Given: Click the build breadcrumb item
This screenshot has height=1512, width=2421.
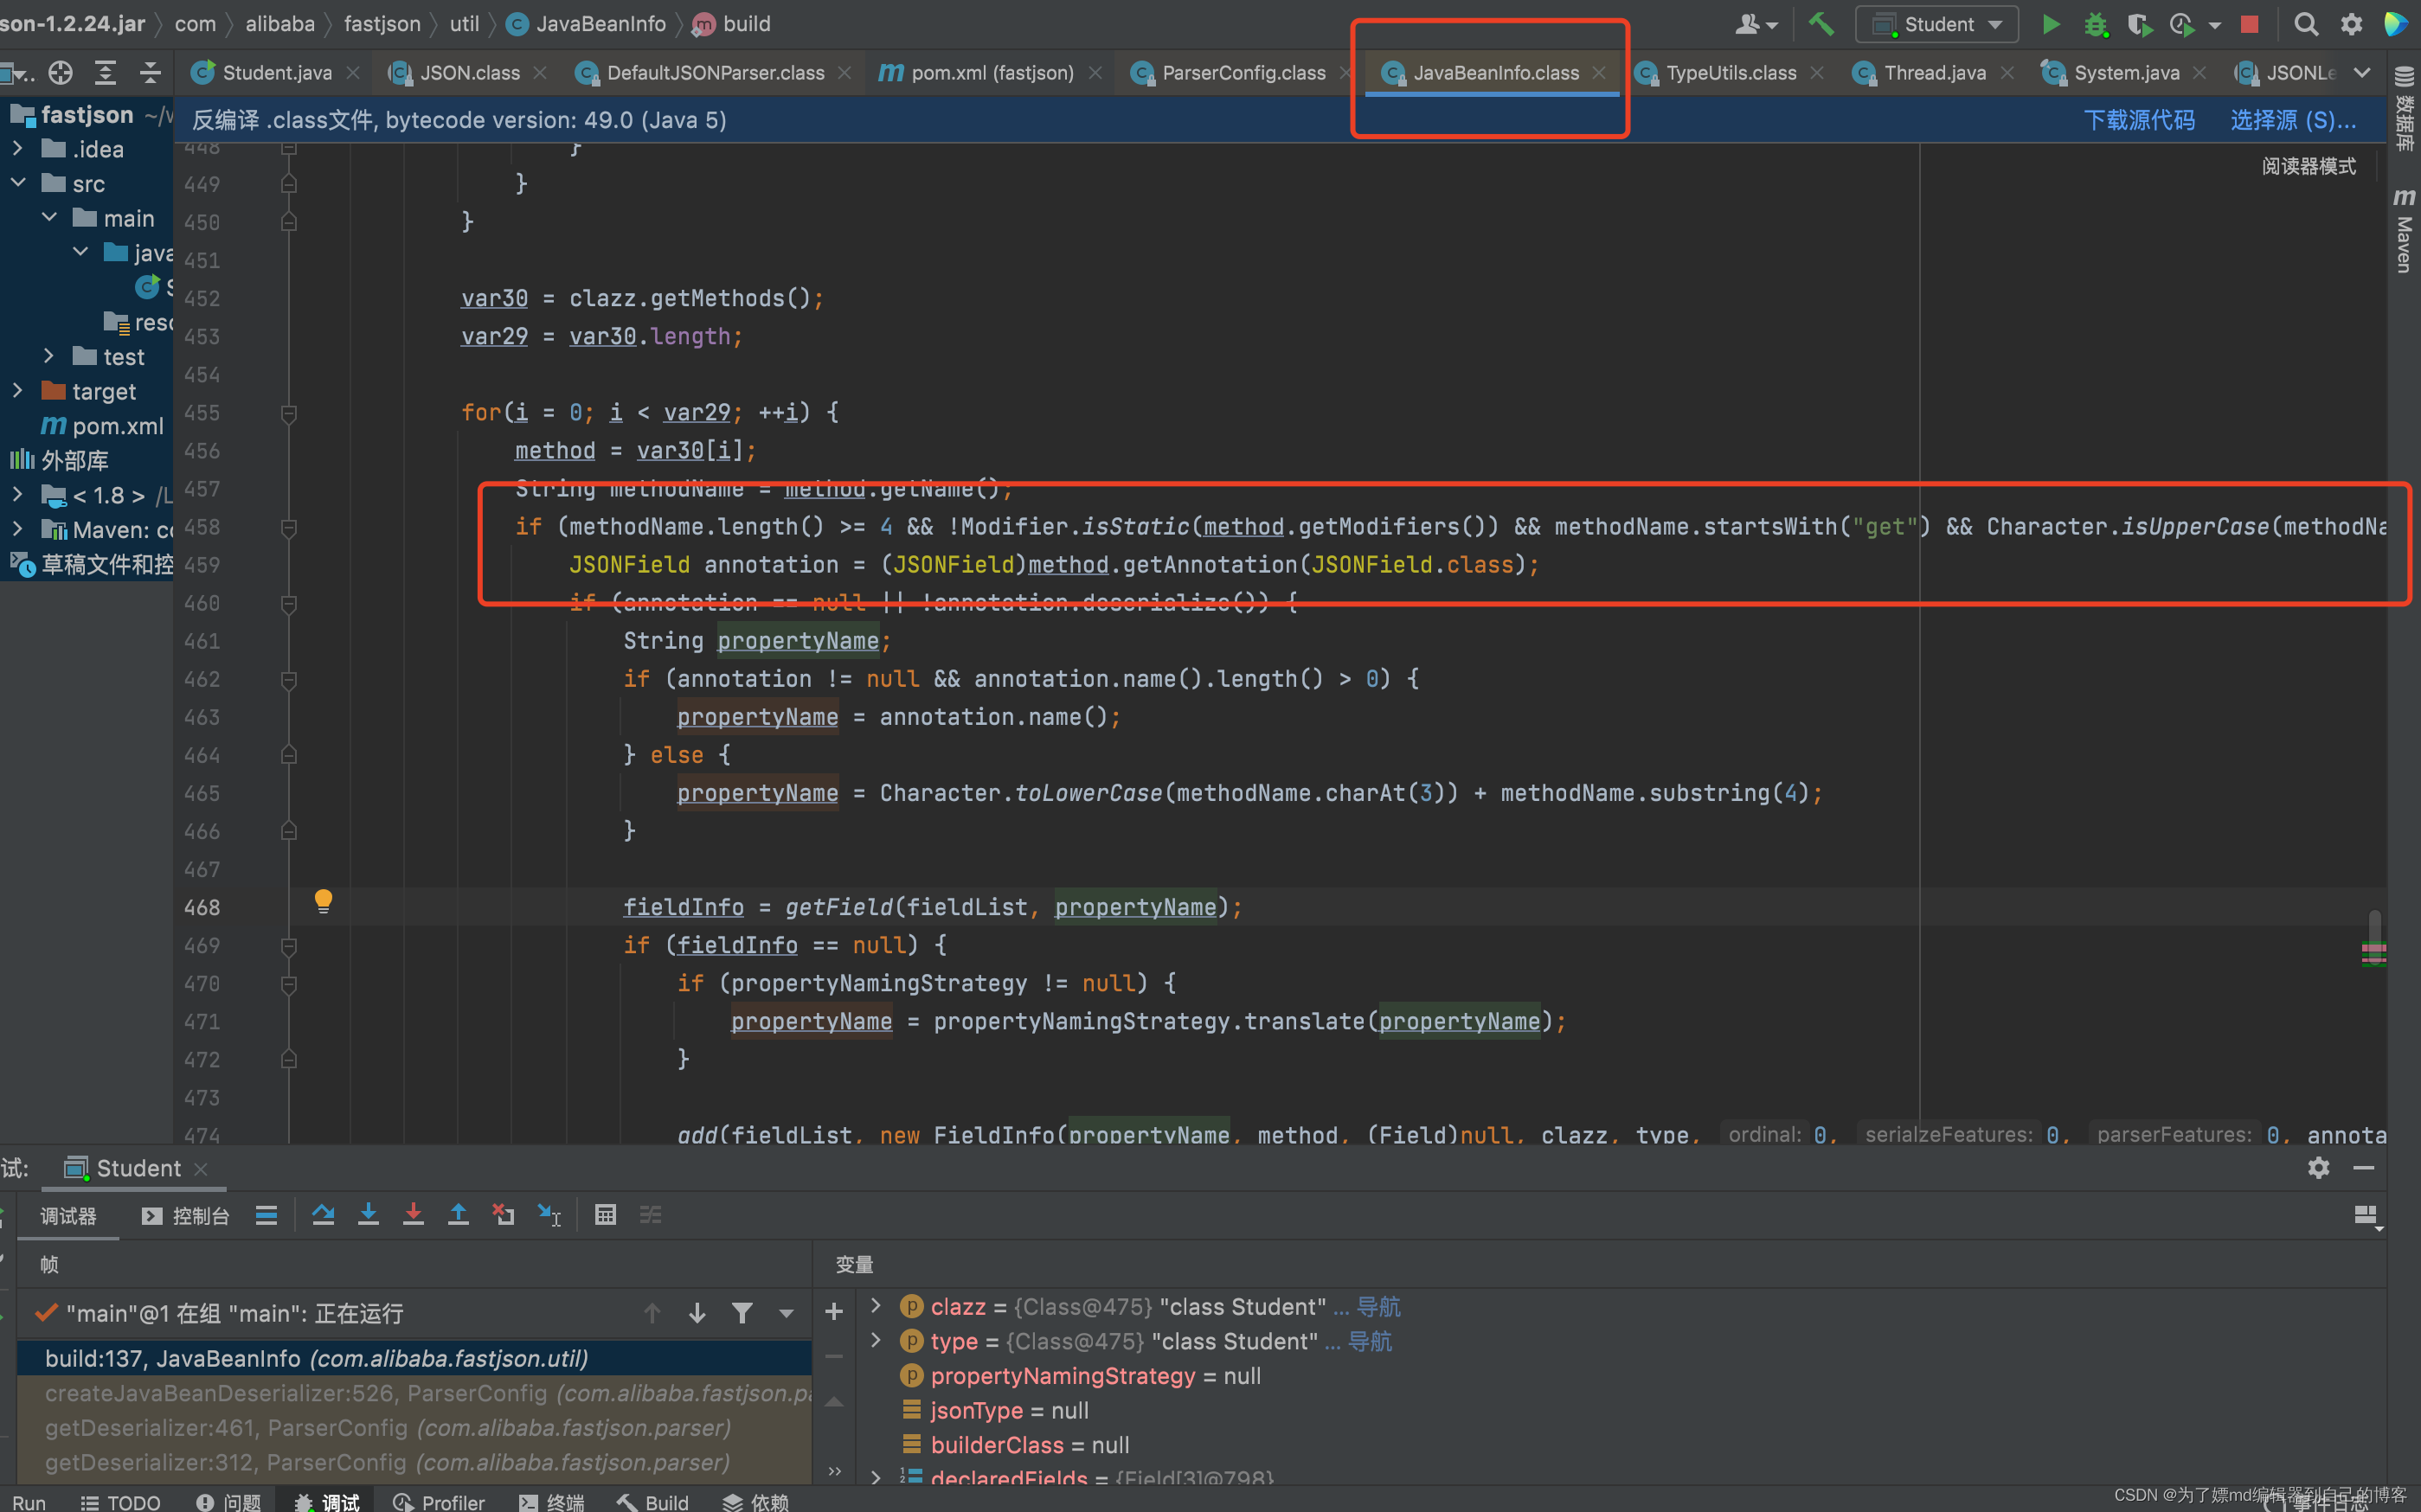Looking at the screenshot, I should point(732,24).
